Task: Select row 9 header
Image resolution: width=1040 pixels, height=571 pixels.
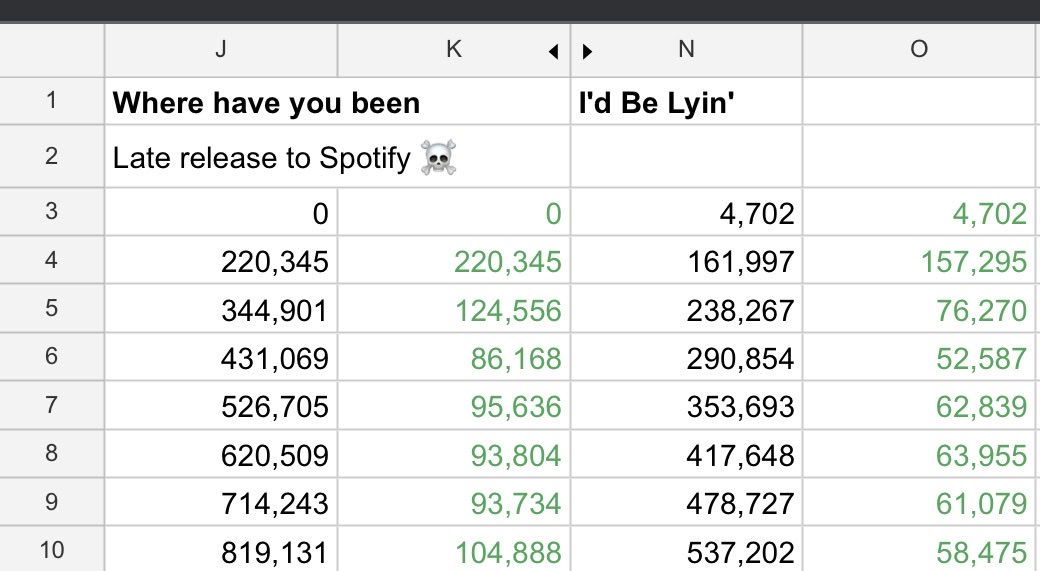Action: [52, 502]
